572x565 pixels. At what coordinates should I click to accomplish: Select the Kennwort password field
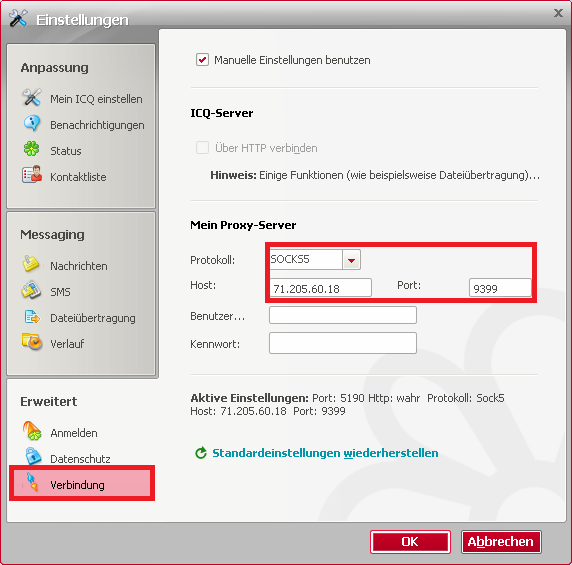[x=343, y=343]
